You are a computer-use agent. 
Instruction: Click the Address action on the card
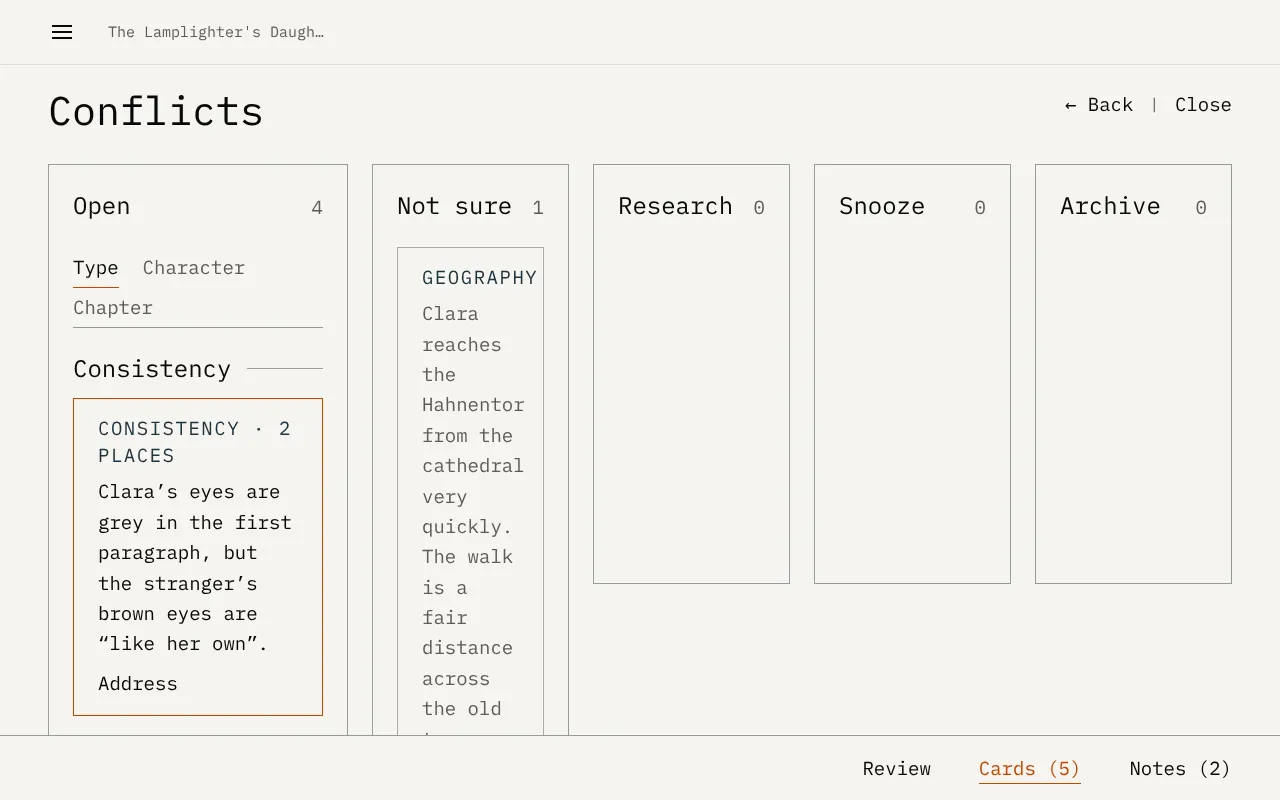click(x=138, y=684)
